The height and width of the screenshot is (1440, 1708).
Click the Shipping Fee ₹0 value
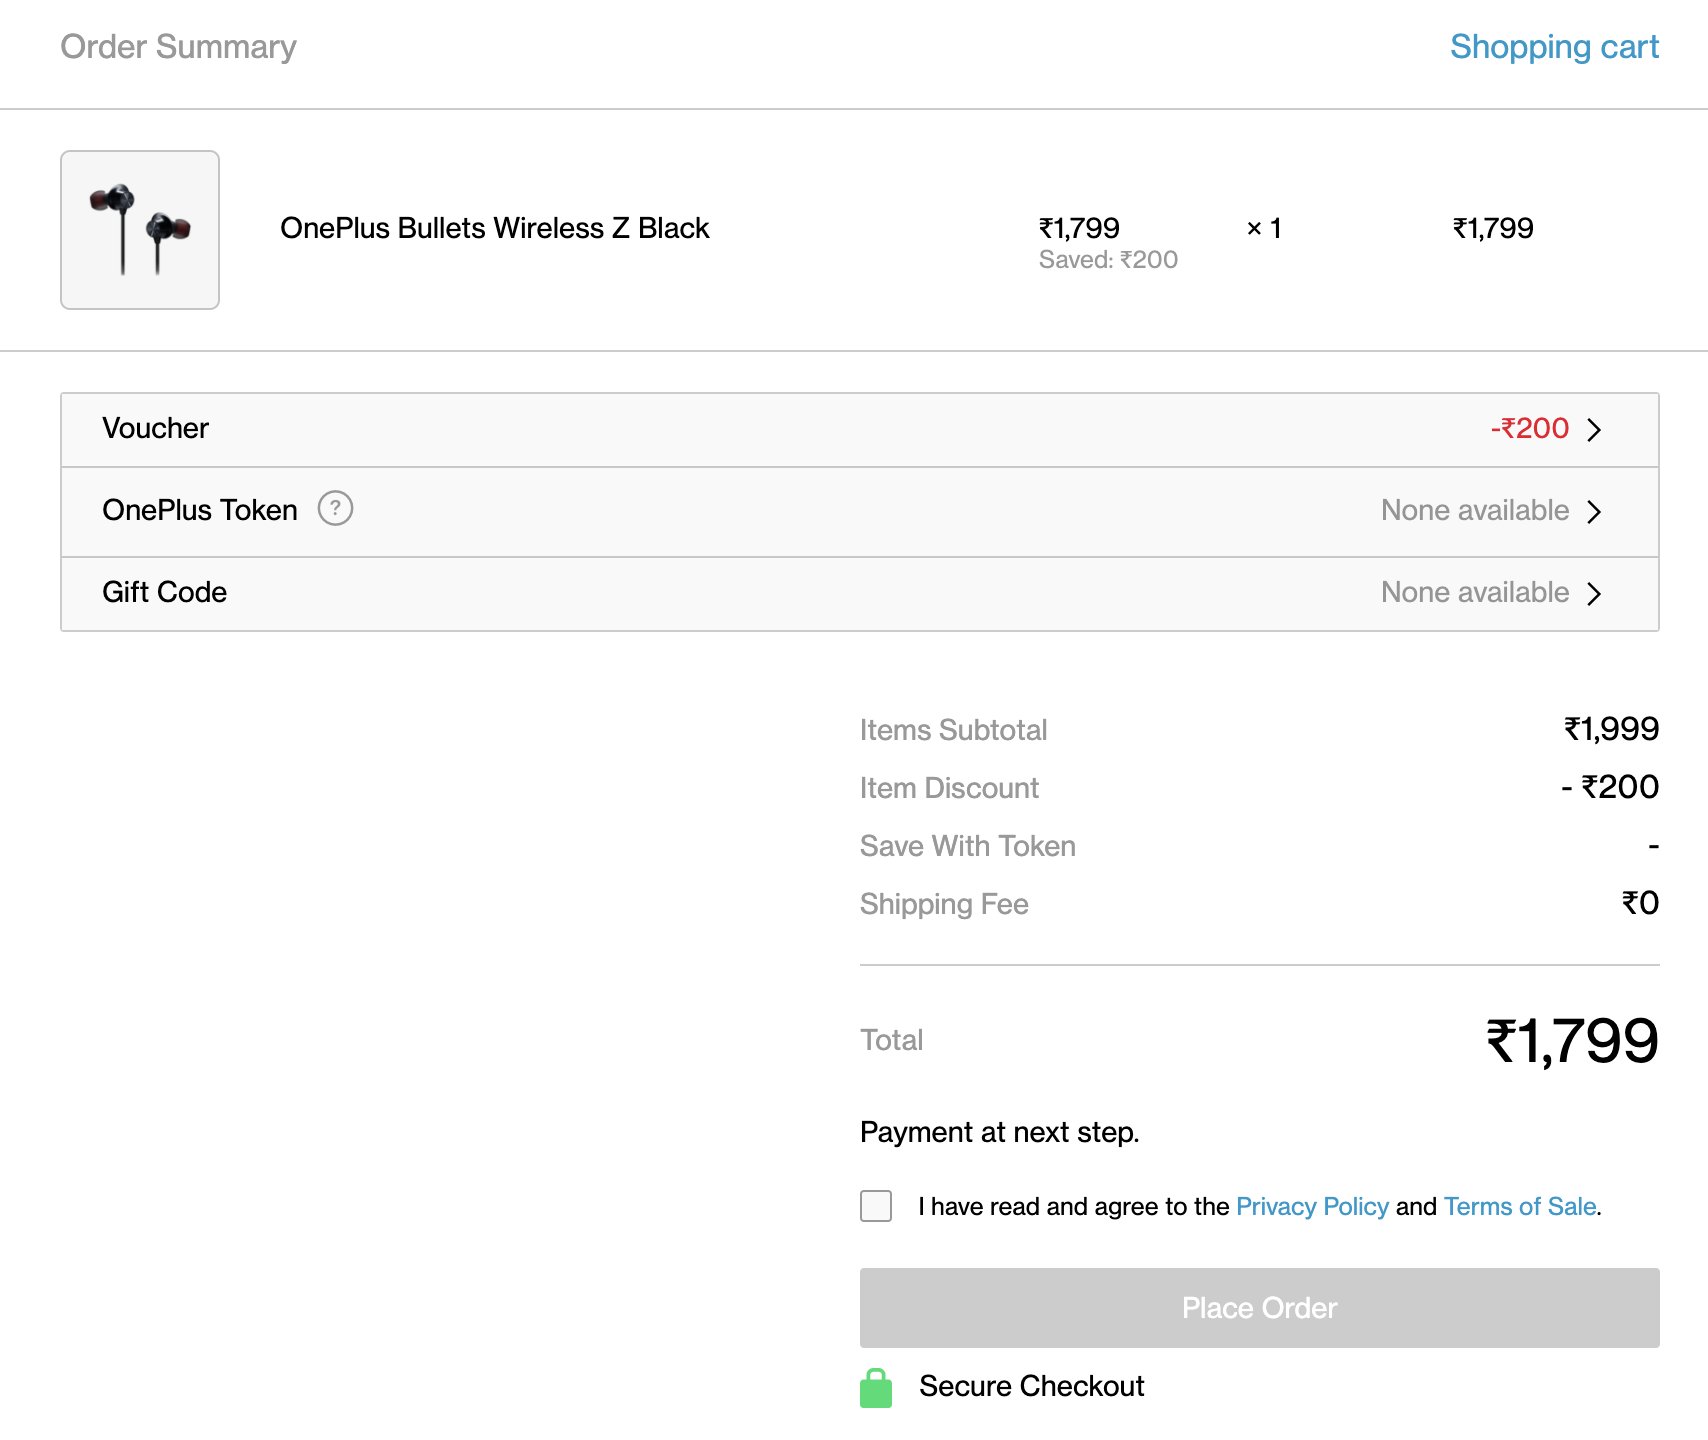[1640, 903]
